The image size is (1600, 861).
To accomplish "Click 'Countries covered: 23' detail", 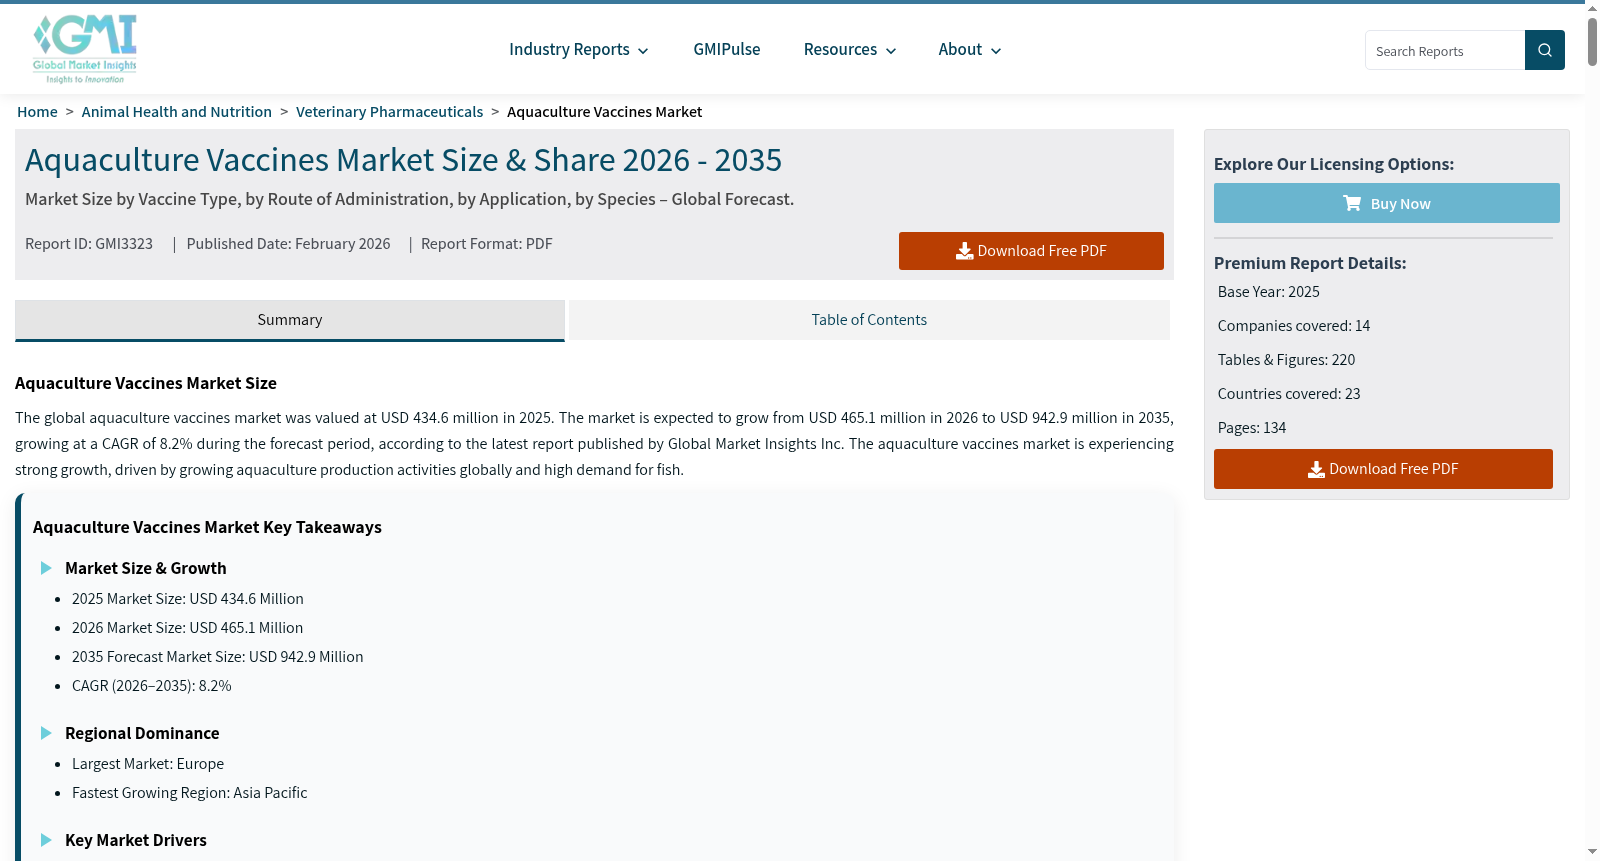I will pyautogui.click(x=1288, y=394).
